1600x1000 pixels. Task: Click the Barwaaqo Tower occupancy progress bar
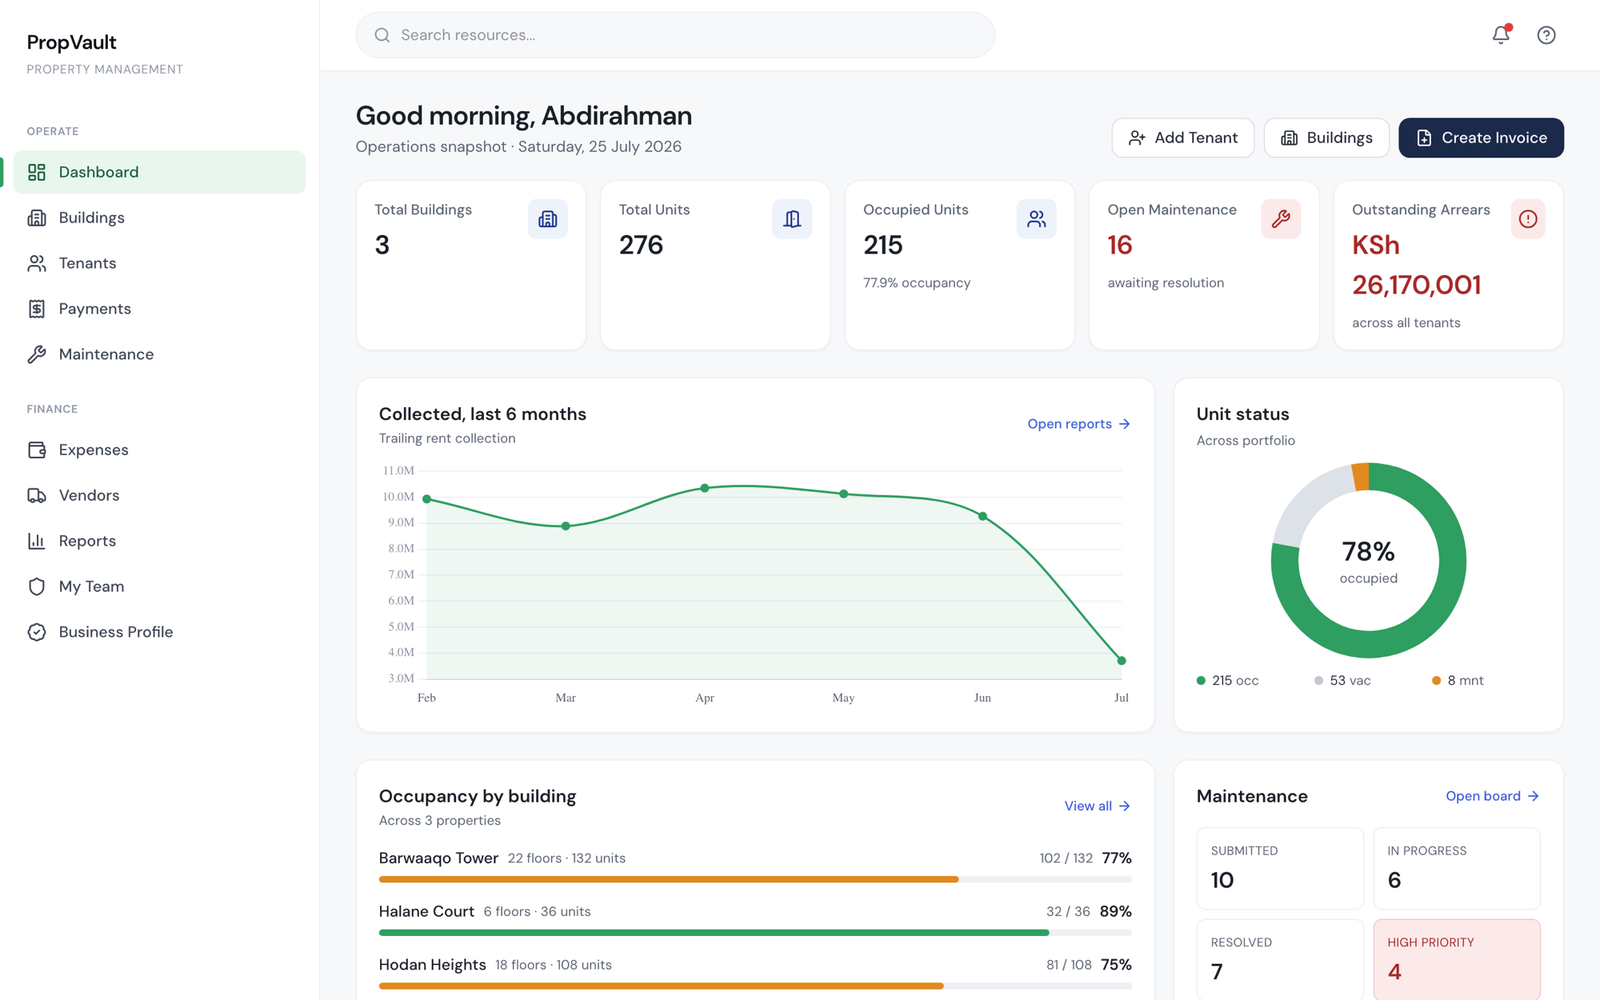click(x=755, y=880)
